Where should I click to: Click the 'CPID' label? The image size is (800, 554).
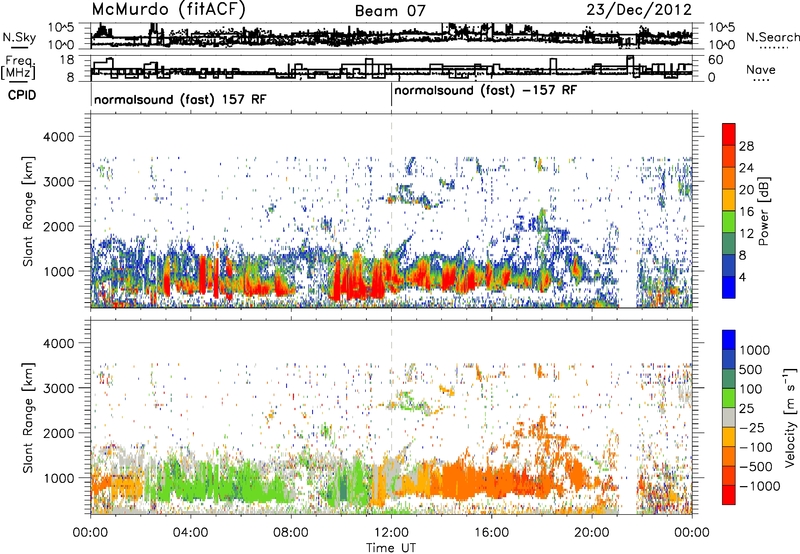[22, 95]
